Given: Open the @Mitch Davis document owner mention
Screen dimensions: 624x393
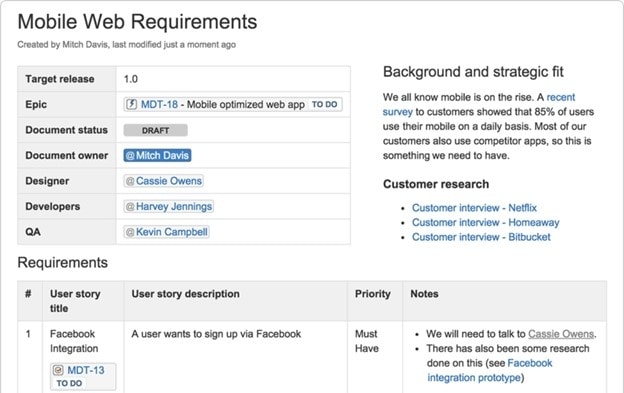Looking at the screenshot, I should pyautogui.click(x=157, y=156).
